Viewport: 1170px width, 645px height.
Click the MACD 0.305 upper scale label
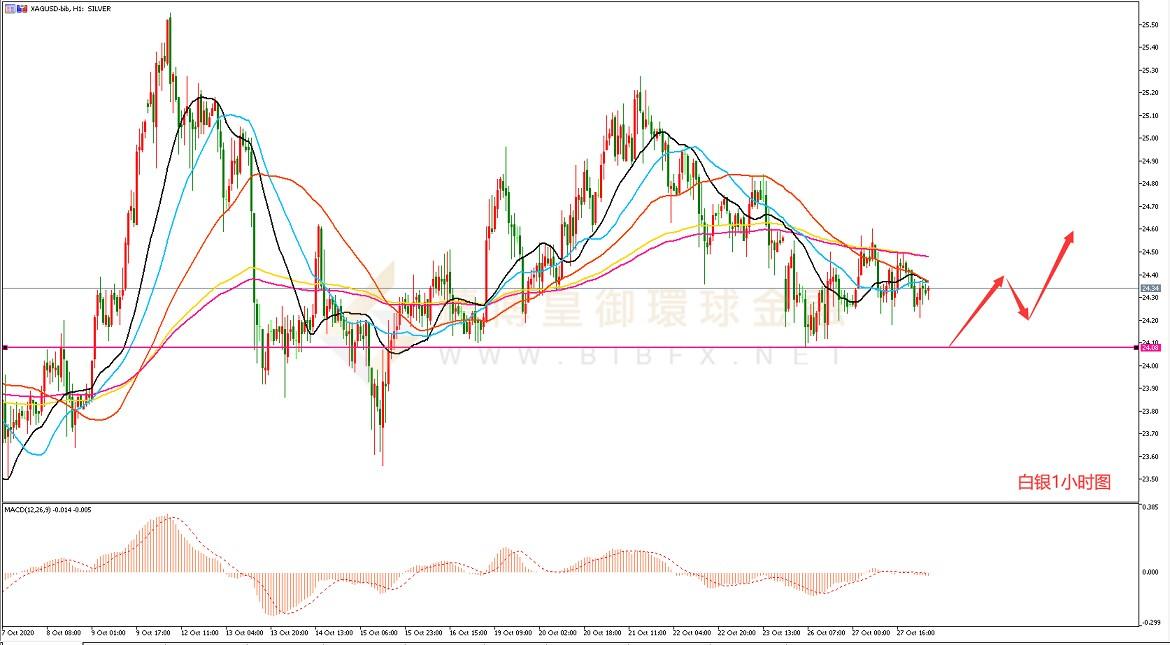(1152, 508)
